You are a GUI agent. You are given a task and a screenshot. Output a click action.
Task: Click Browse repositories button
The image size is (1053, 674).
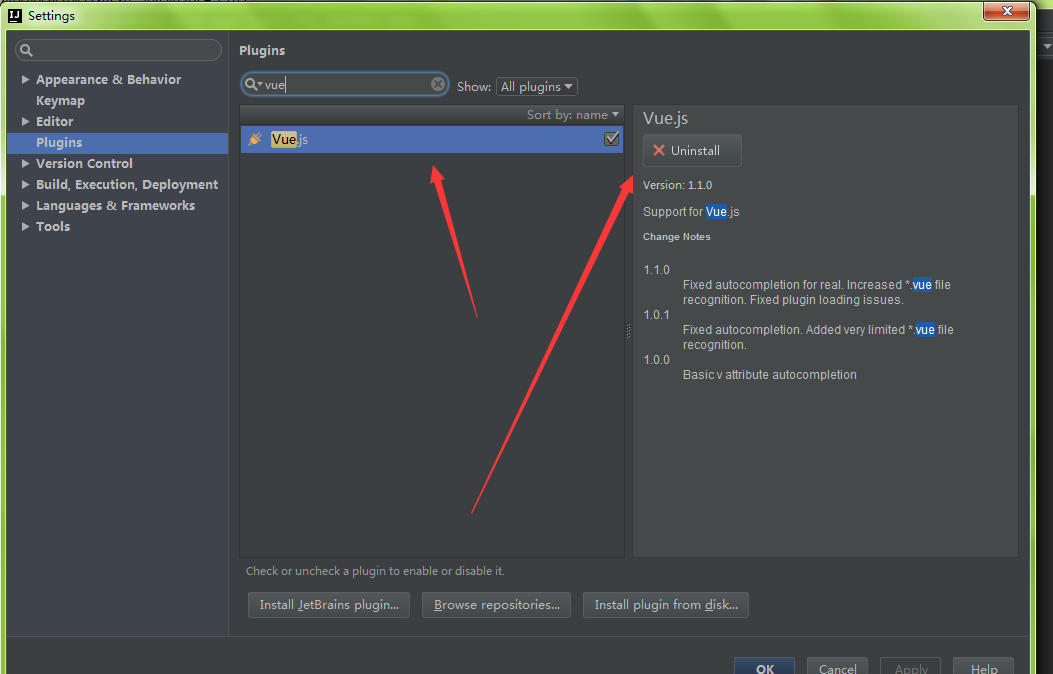click(496, 605)
